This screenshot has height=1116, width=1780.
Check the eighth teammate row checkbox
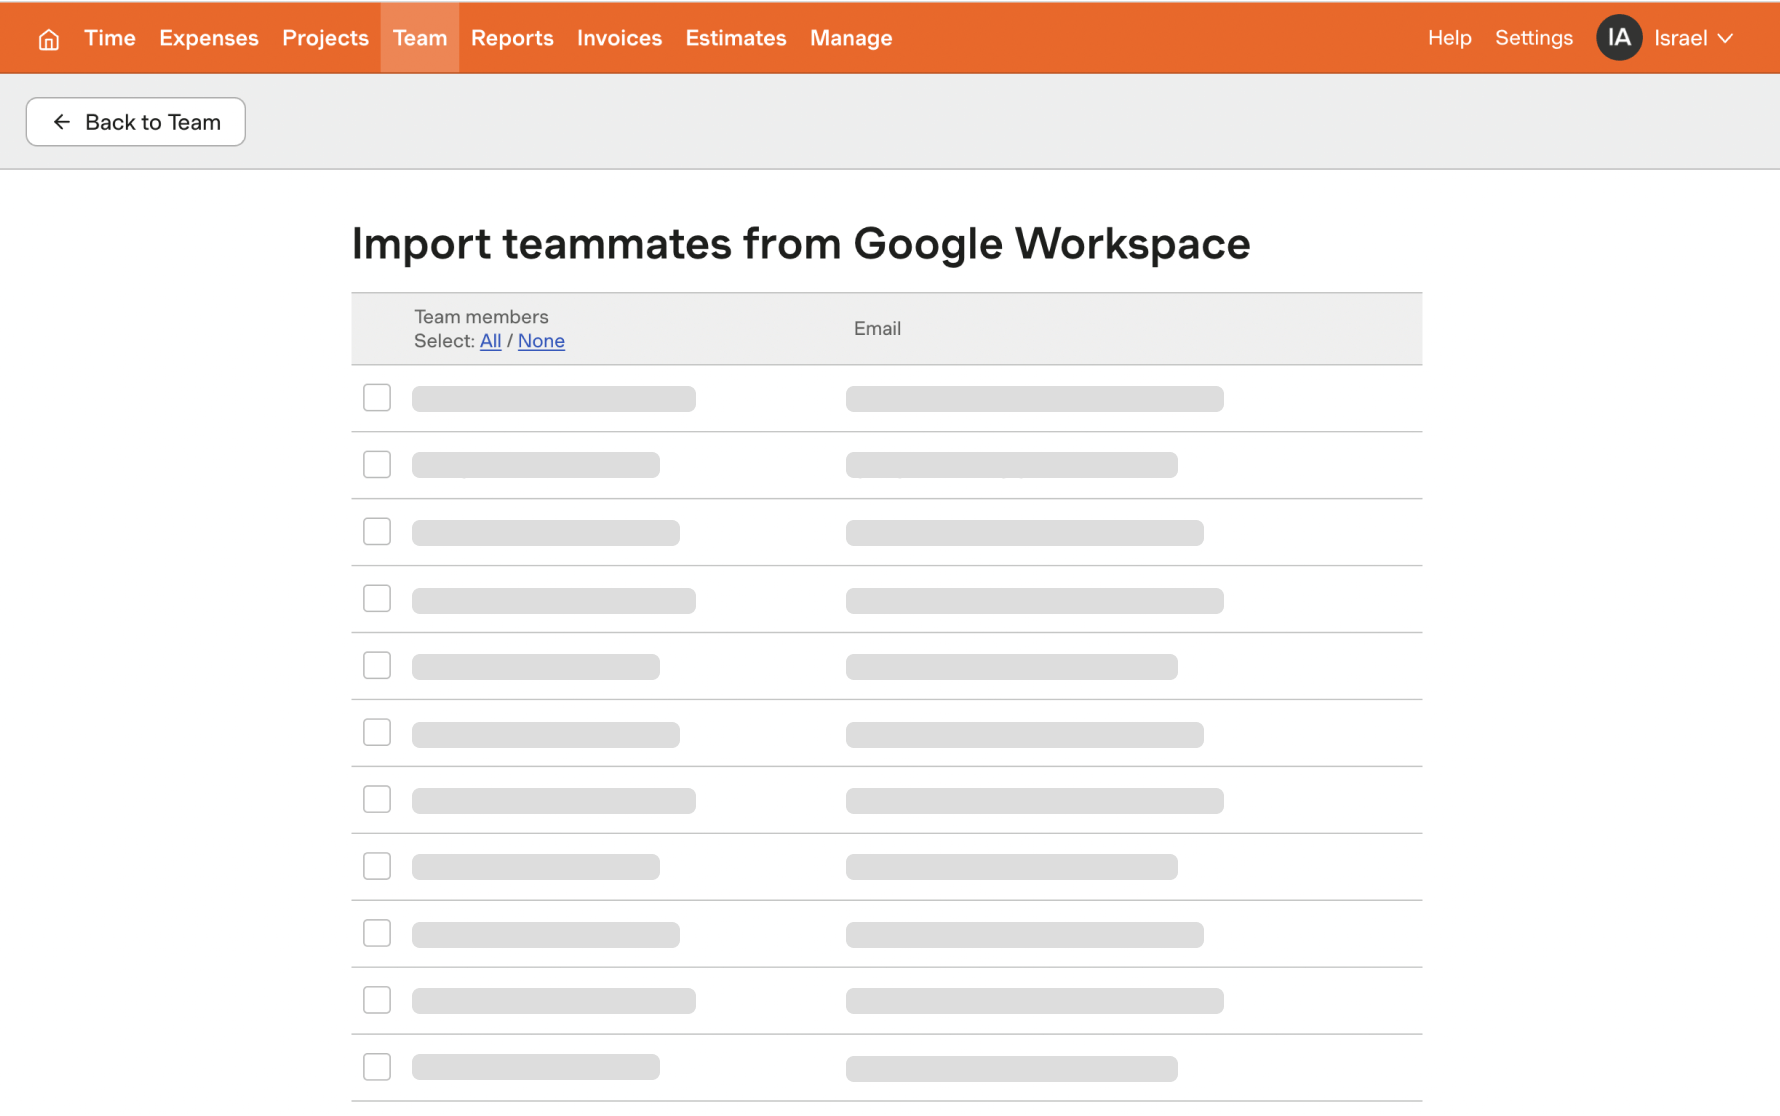pos(377,867)
